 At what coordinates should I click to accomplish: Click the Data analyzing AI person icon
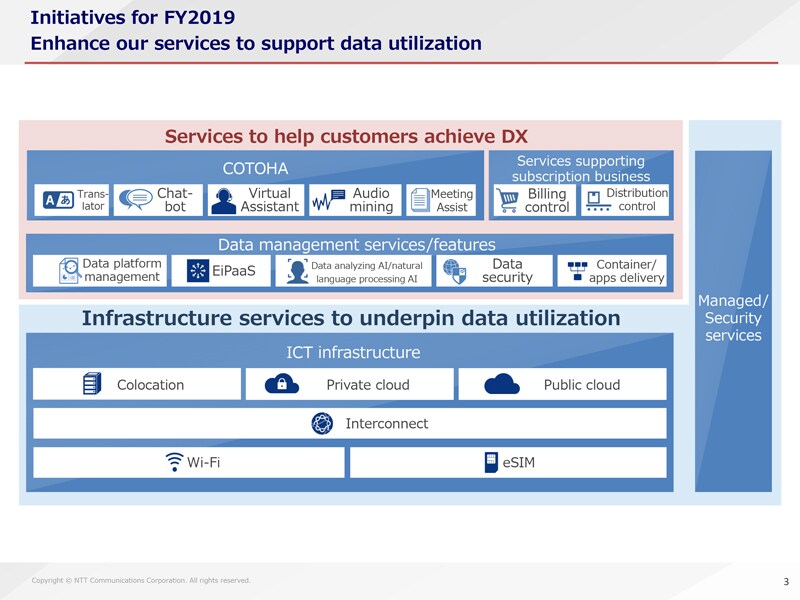point(297,271)
